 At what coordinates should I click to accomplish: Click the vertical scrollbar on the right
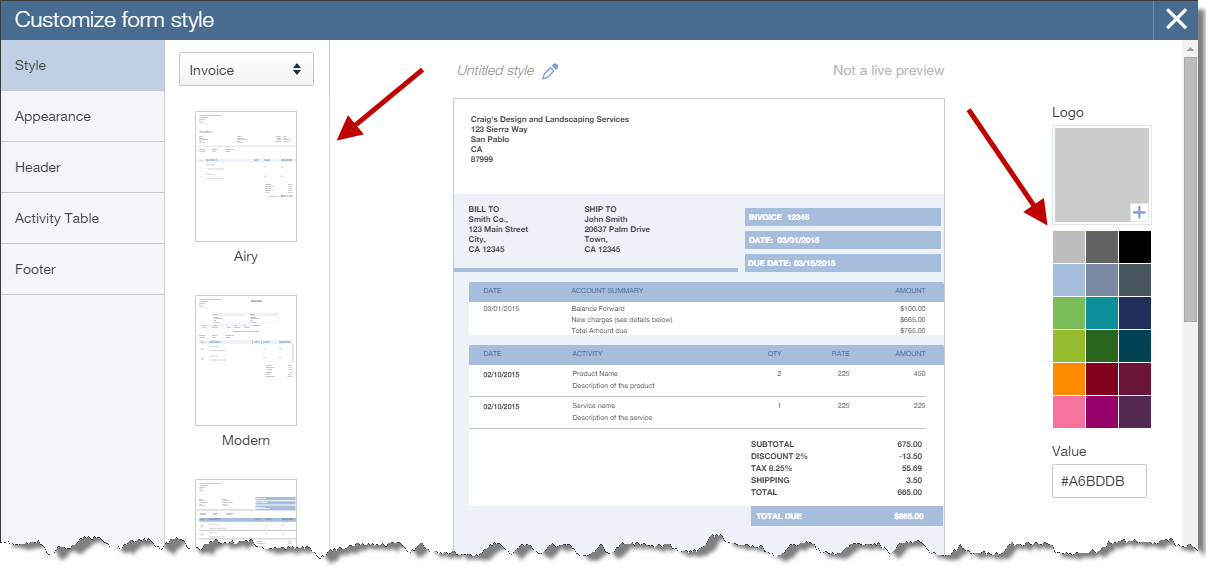(1190, 190)
